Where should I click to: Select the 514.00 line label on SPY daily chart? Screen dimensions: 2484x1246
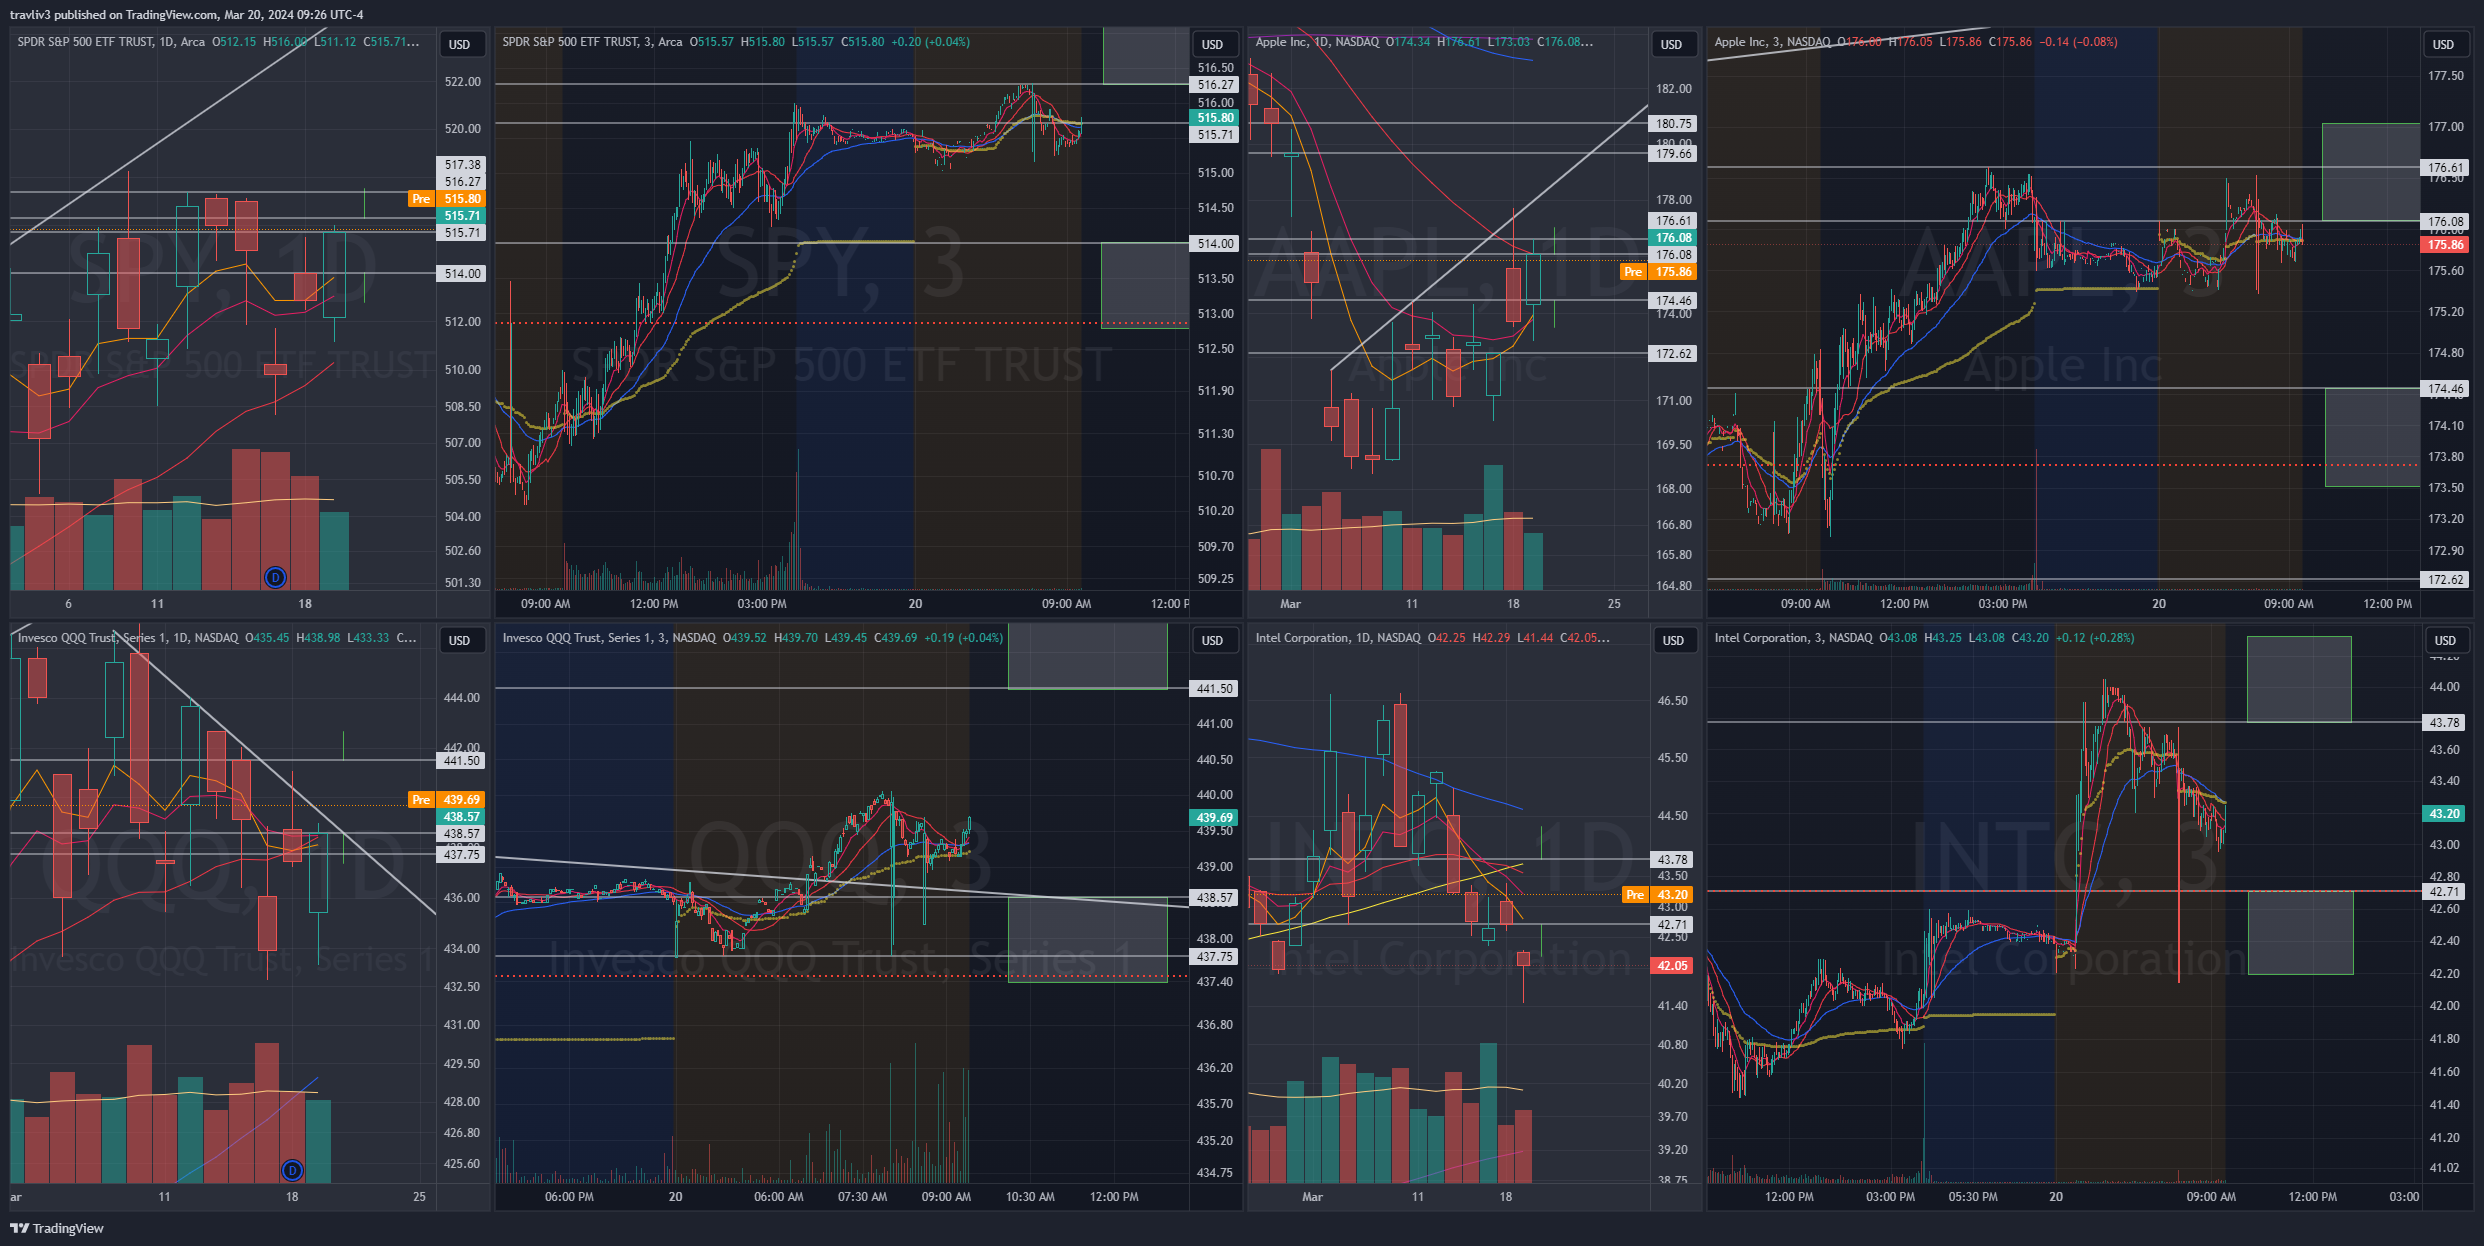[462, 273]
